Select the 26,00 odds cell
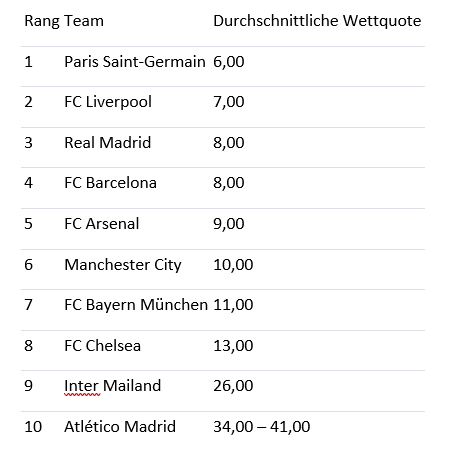Screen dimensions: 465x450 click(x=233, y=386)
